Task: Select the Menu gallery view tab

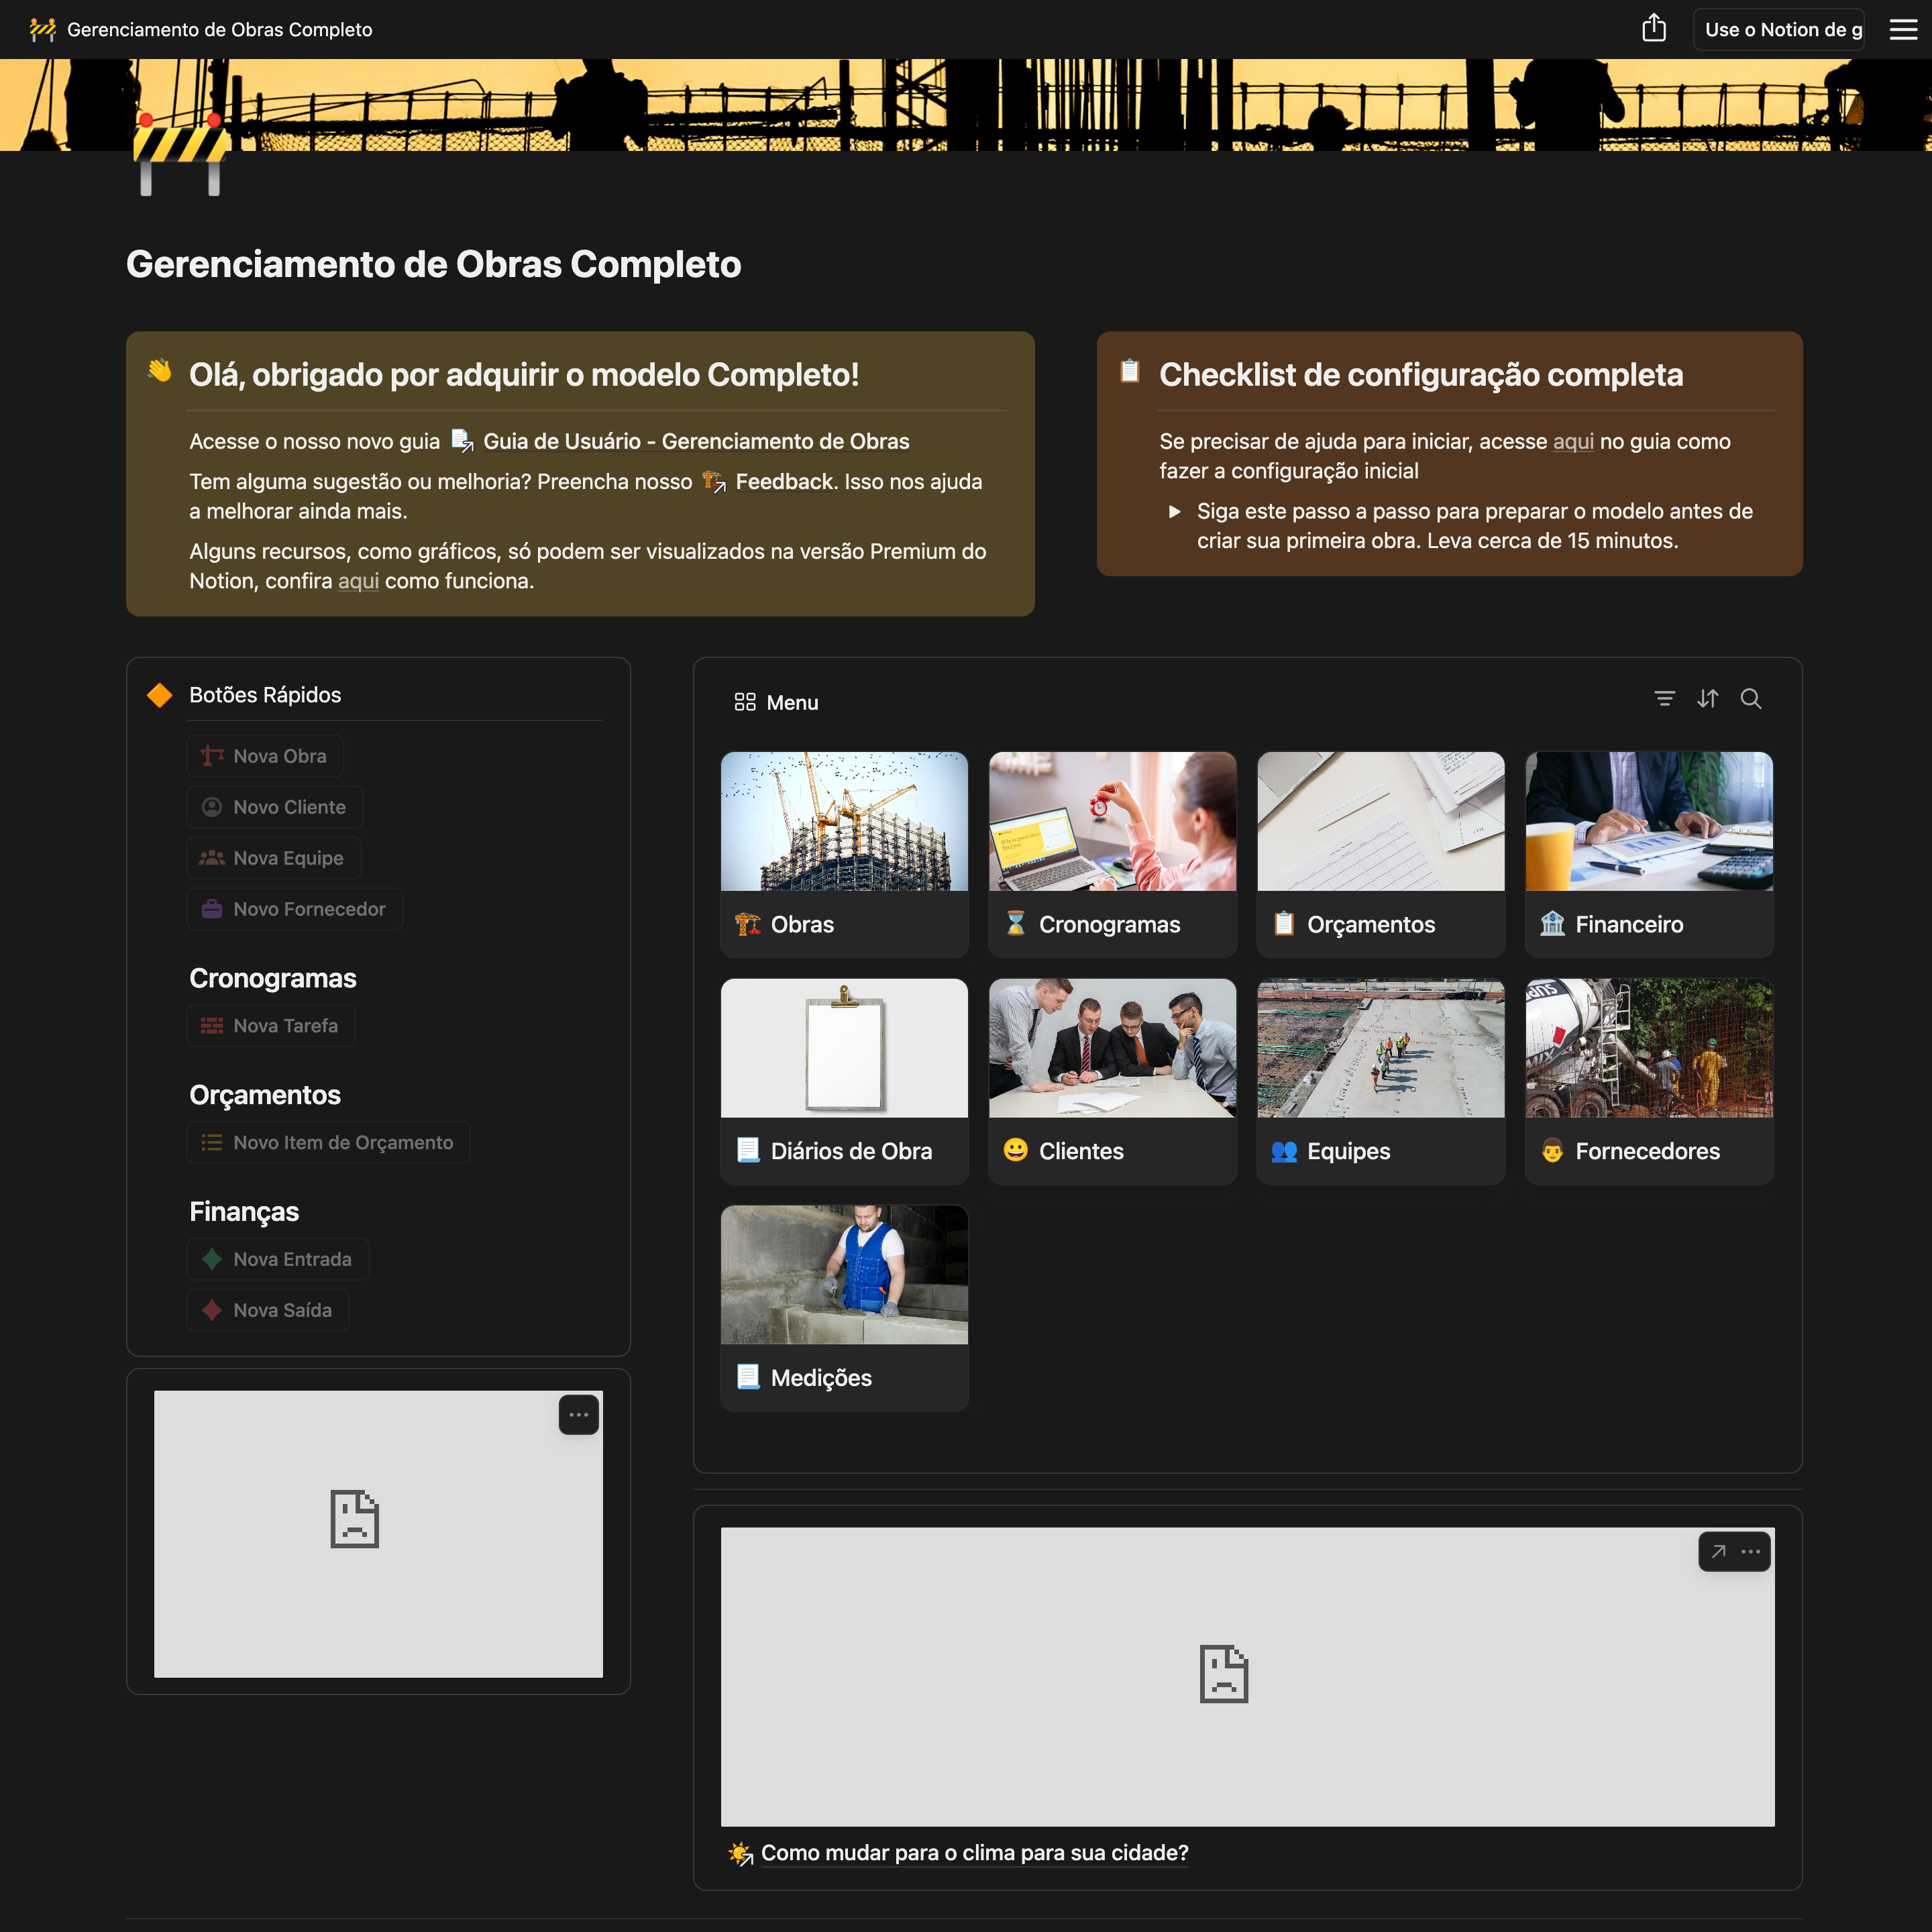Action: pyautogui.click(x=776, y=702)
